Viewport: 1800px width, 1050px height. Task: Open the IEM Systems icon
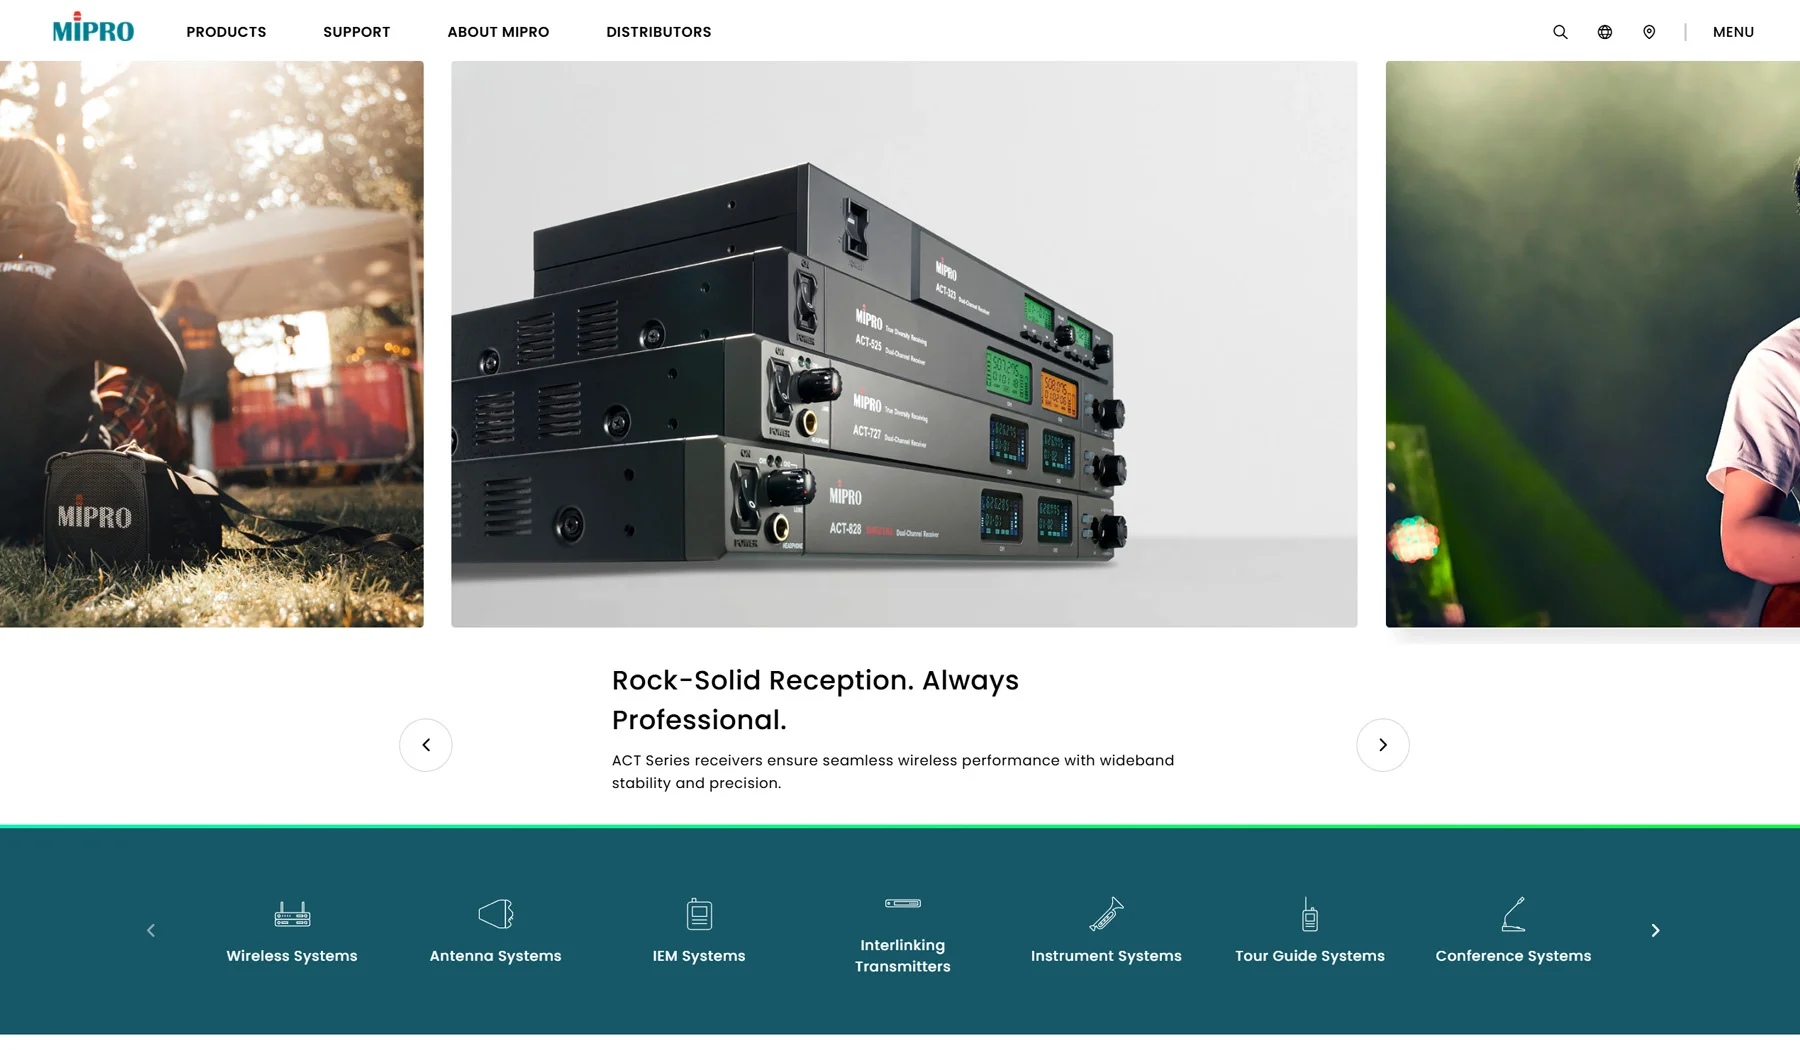tap(699, 914)
